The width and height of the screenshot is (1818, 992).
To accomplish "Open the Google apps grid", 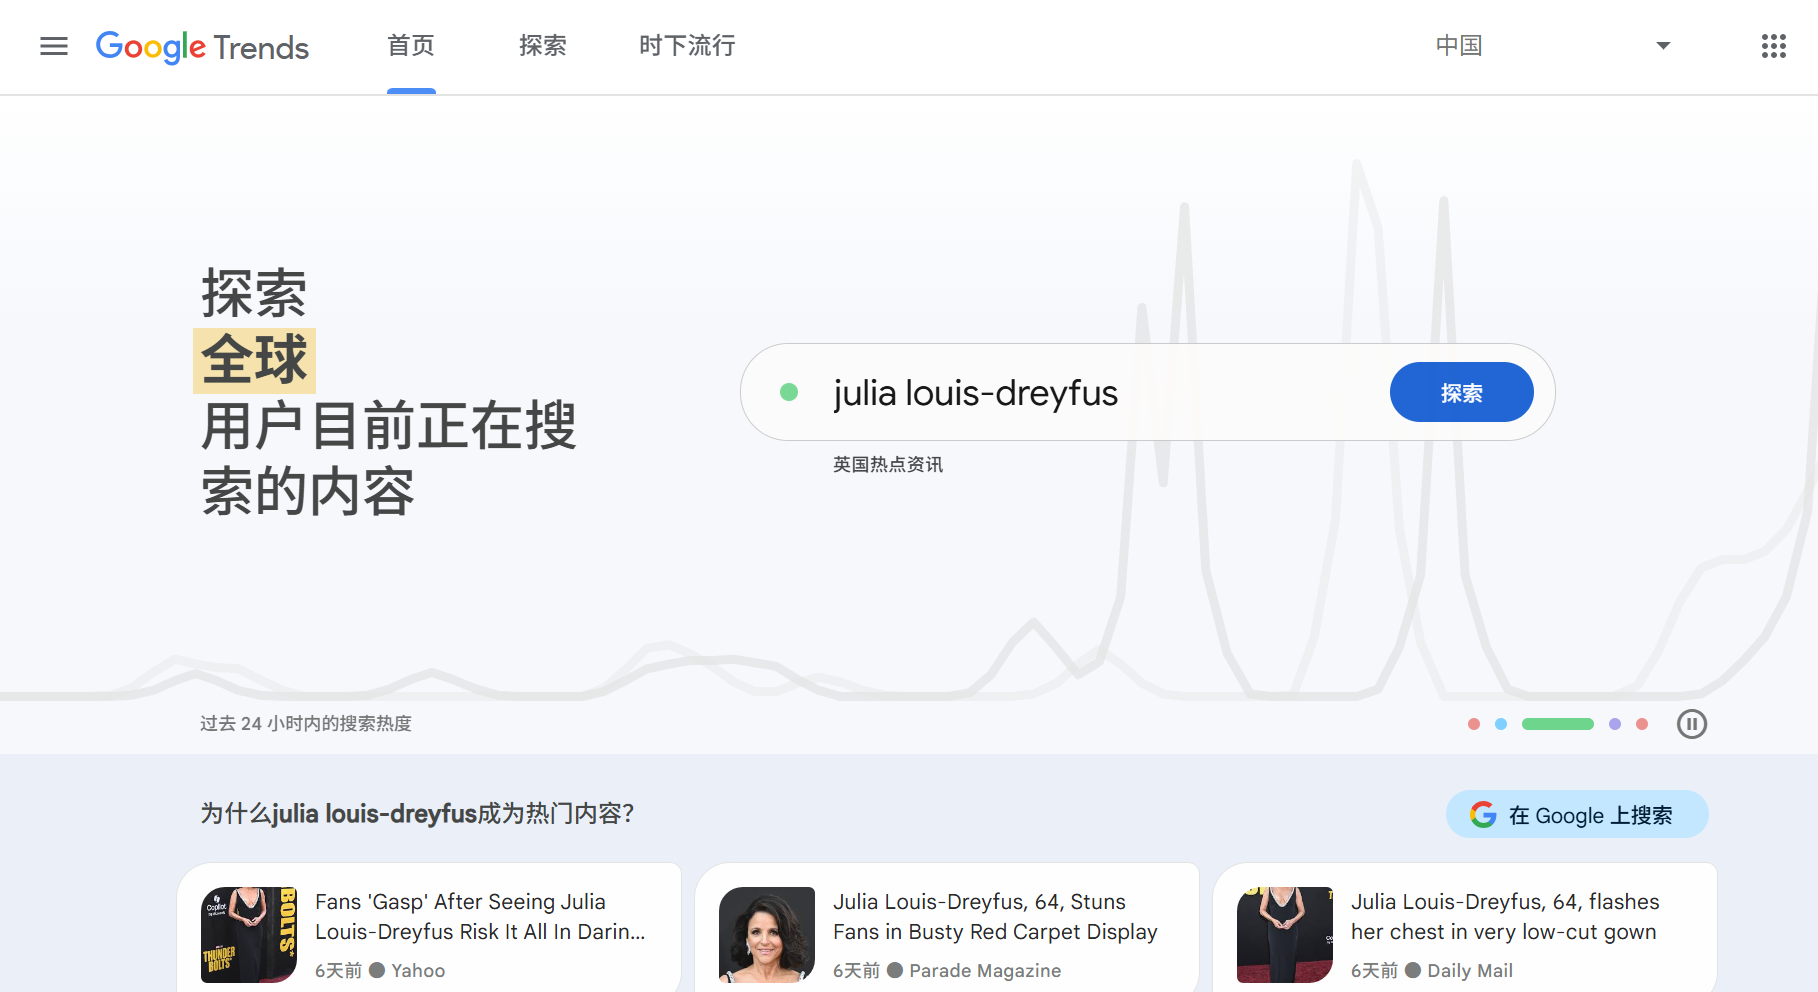I will coord(1773,46).
